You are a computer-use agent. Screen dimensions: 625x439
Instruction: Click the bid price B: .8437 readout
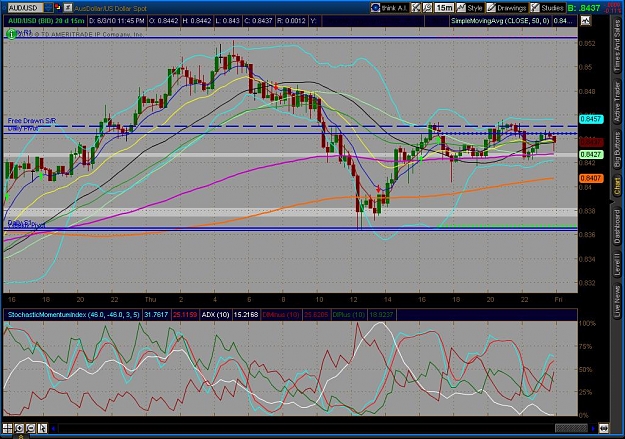[584, 8]
